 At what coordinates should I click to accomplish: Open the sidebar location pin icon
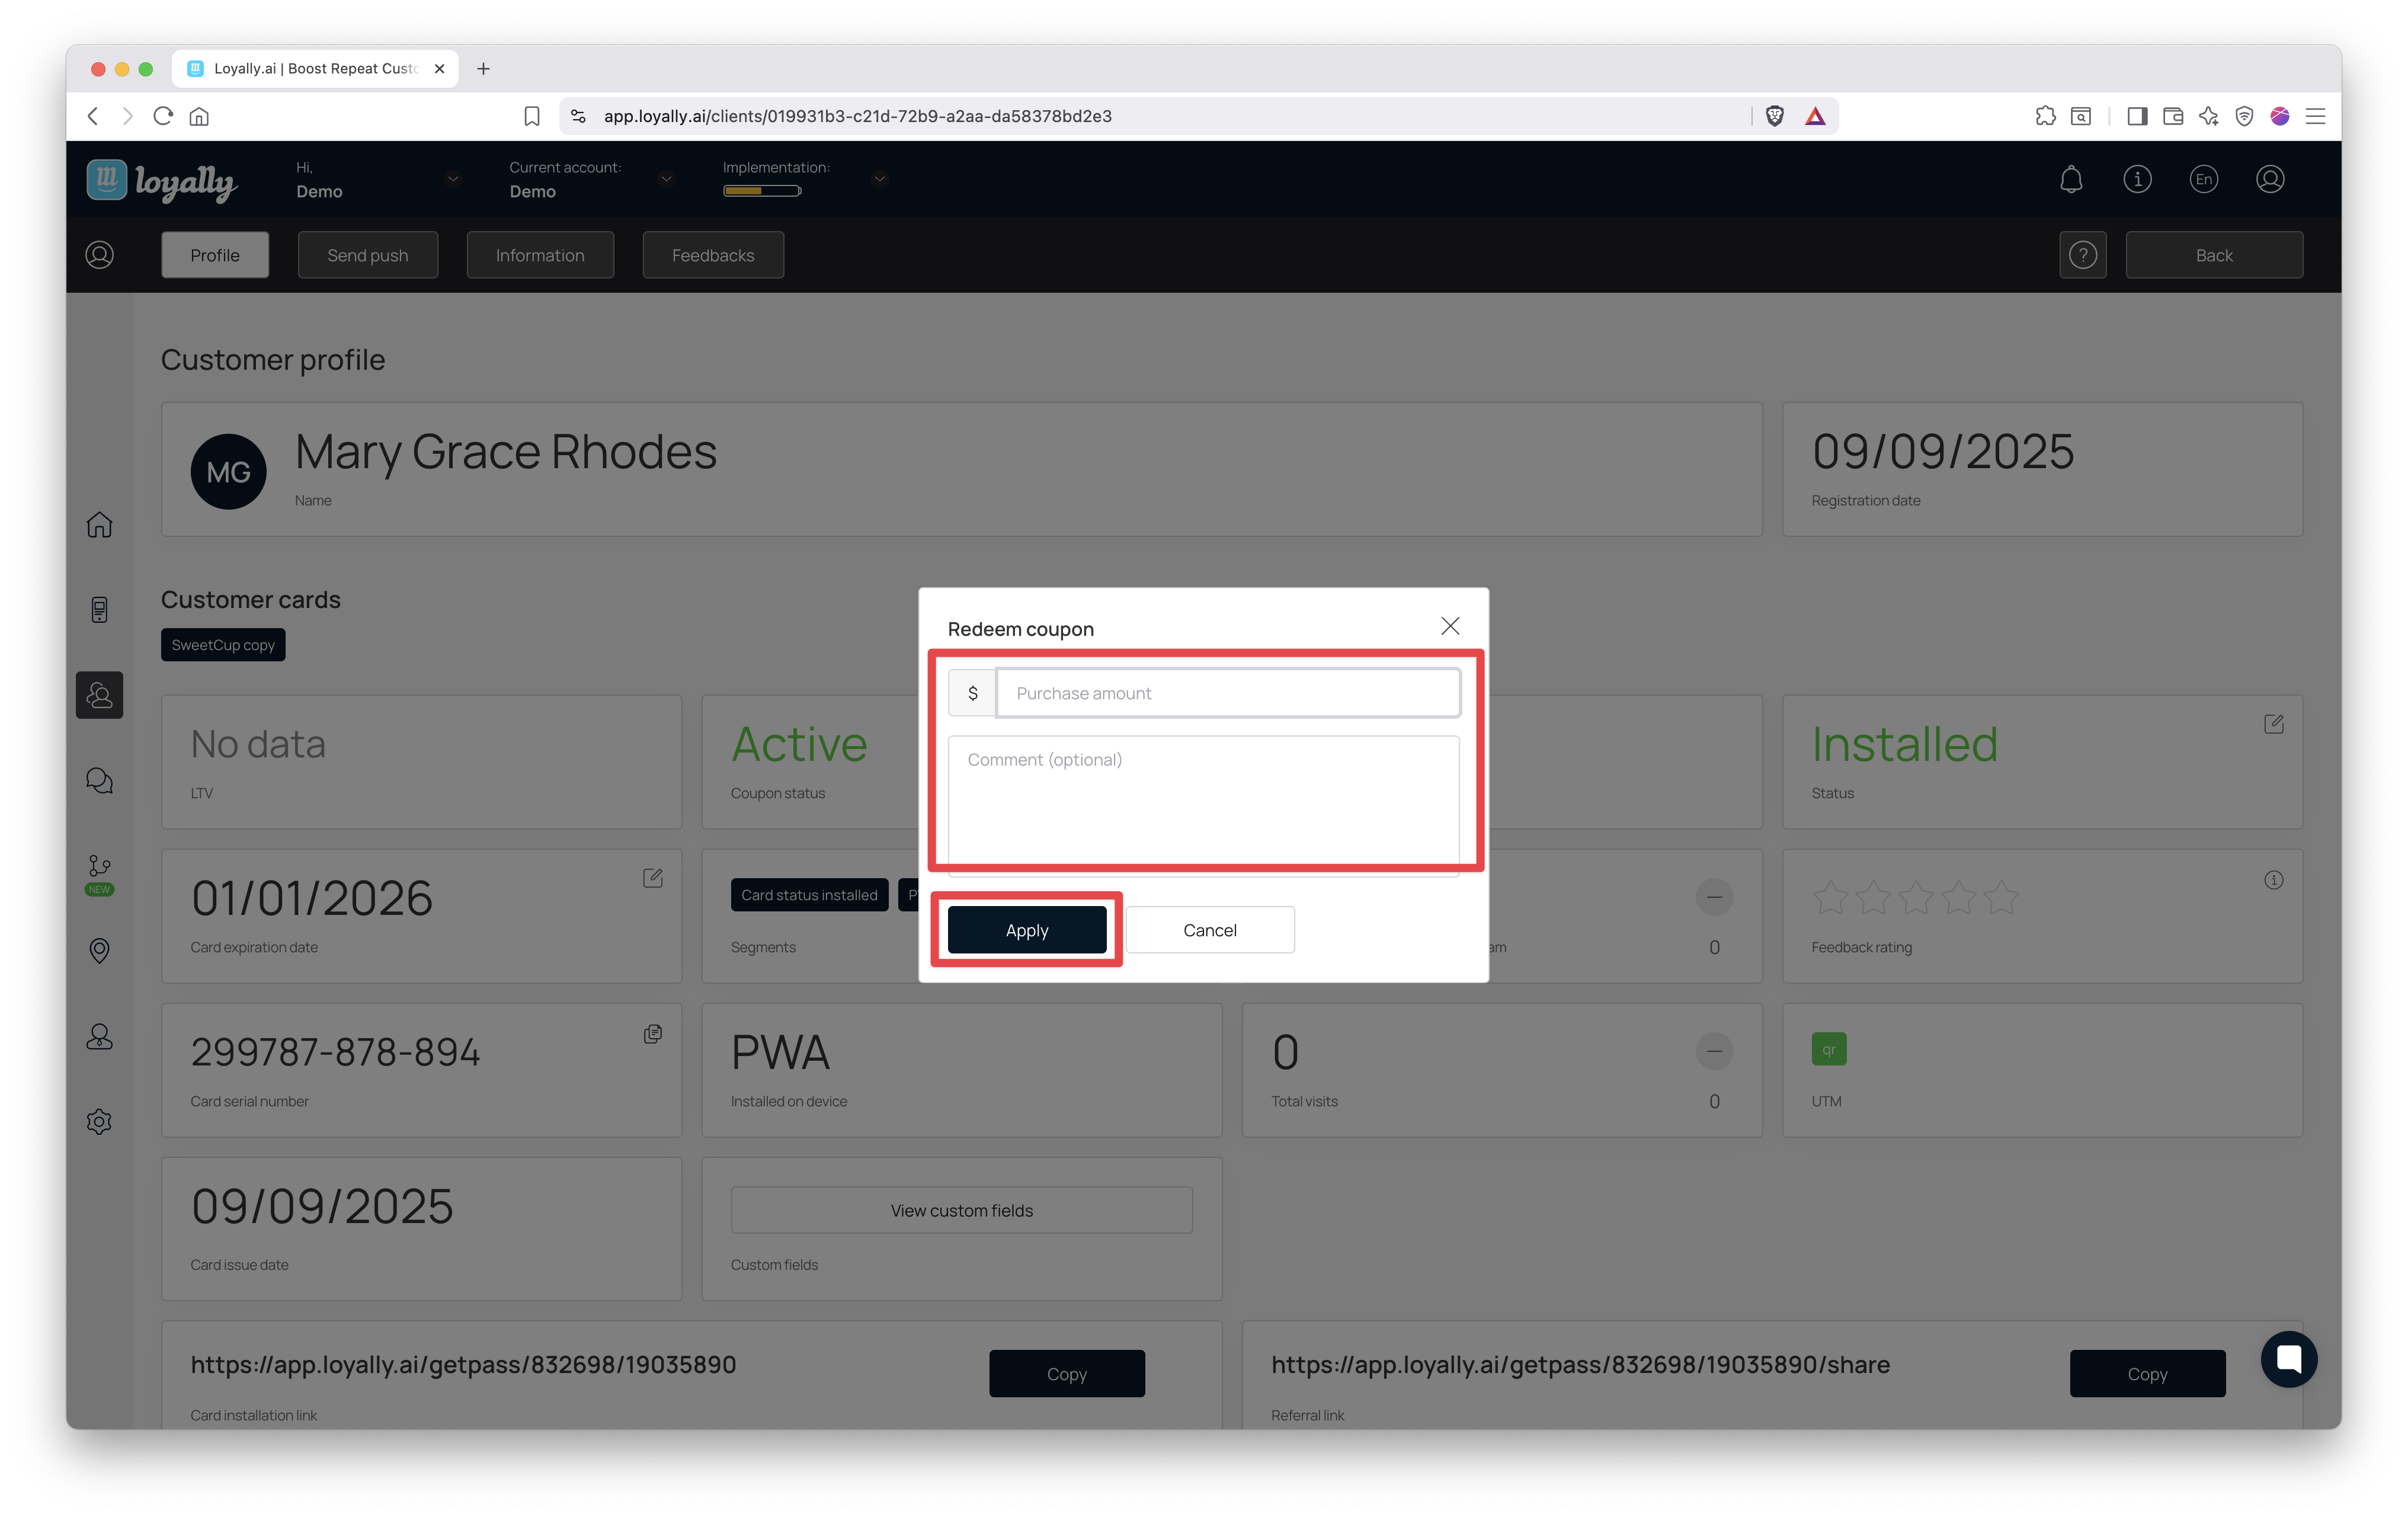point(99,950)
